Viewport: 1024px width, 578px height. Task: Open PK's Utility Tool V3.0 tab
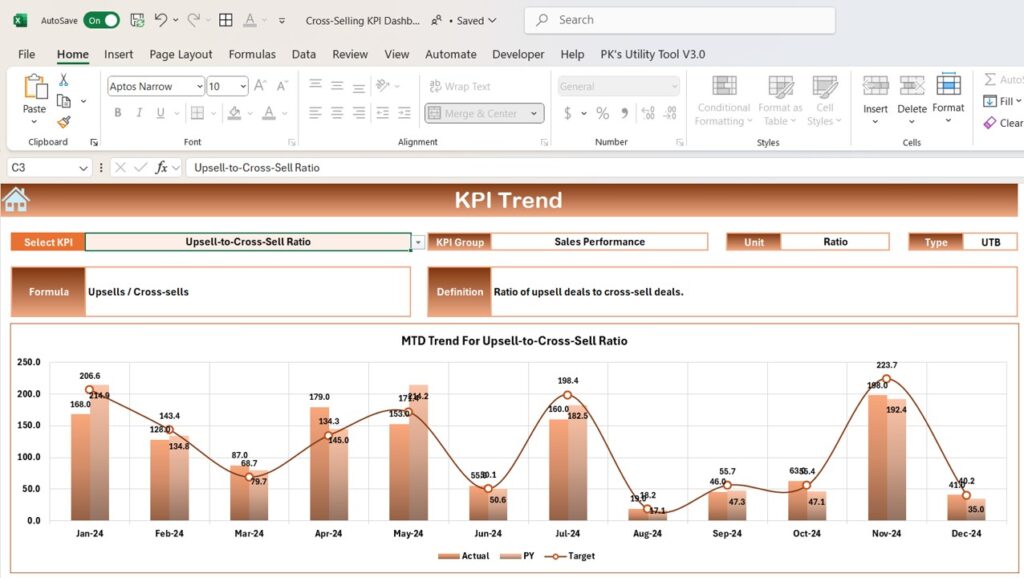652,54
